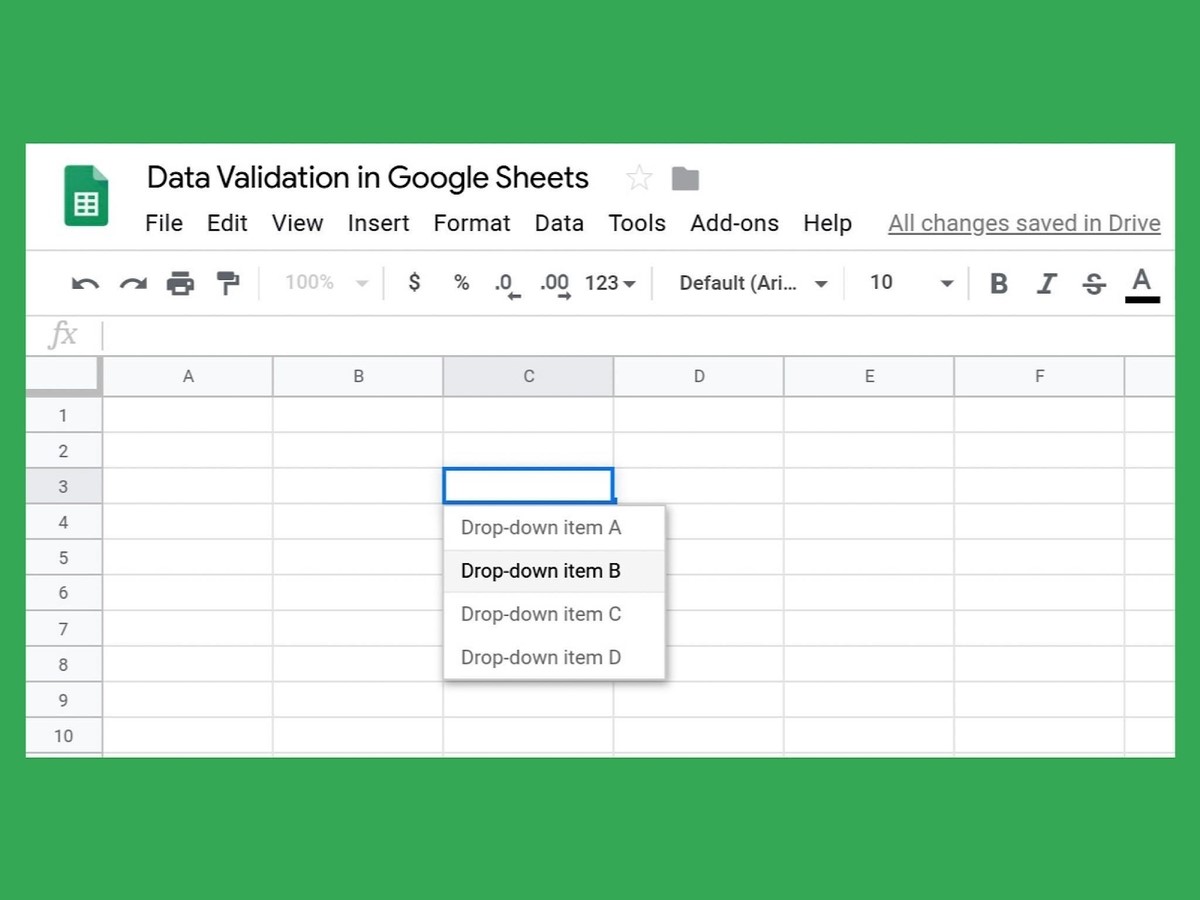The width and height of the screenshot is (1200, 900).
Task: Select column D header
Action: click(699, 377)
